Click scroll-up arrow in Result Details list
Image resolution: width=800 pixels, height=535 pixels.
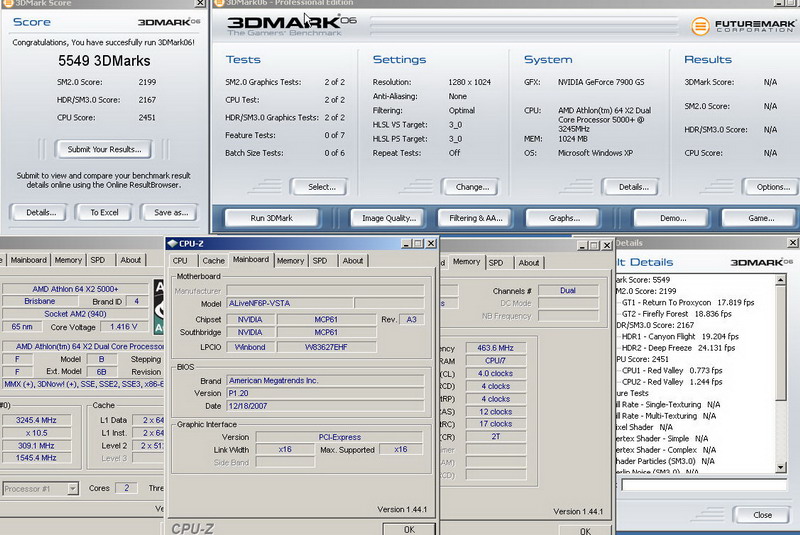(781, 280)
